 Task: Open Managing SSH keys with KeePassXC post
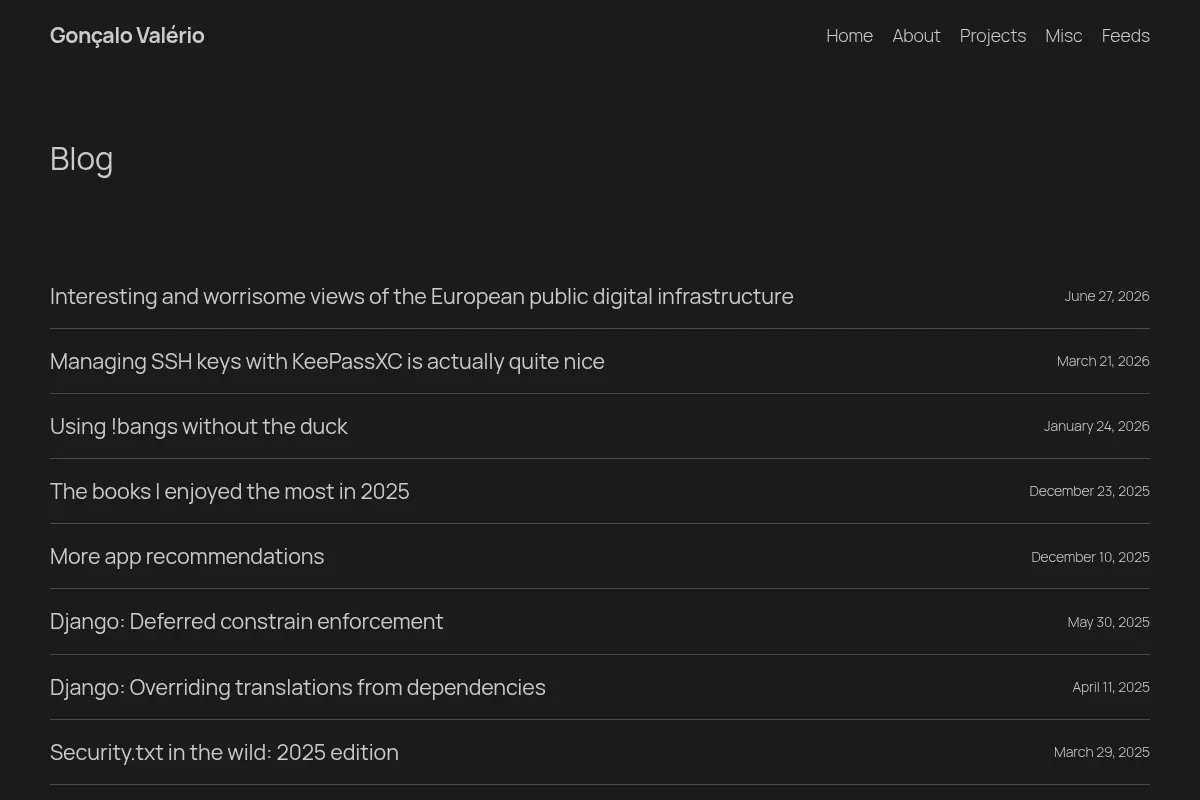[327, 362]
